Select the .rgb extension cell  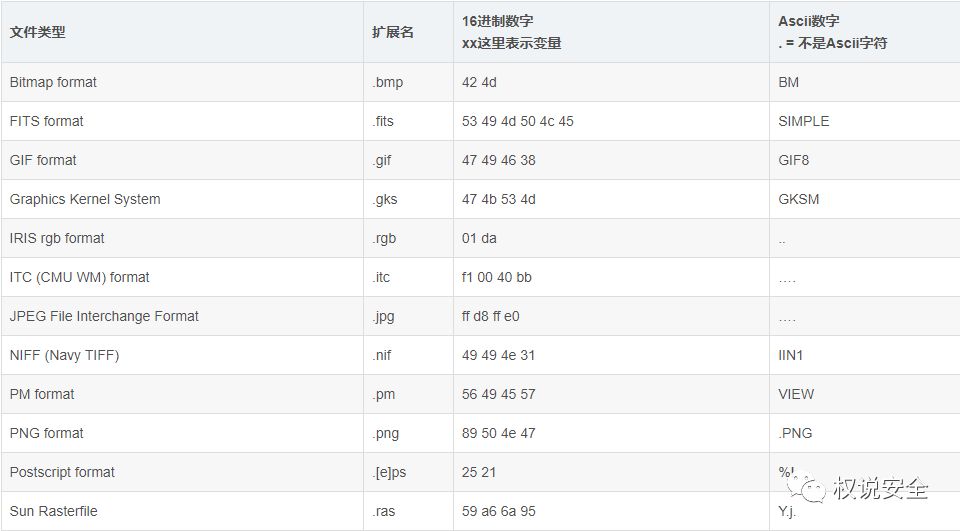384,238
